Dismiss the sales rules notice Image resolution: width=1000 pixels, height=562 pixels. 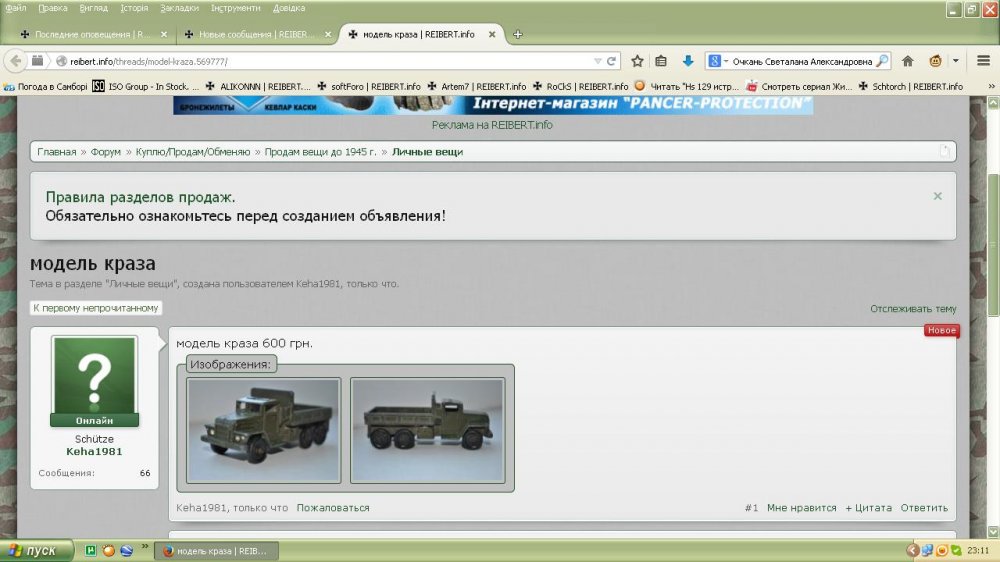(x=938, y=196)
